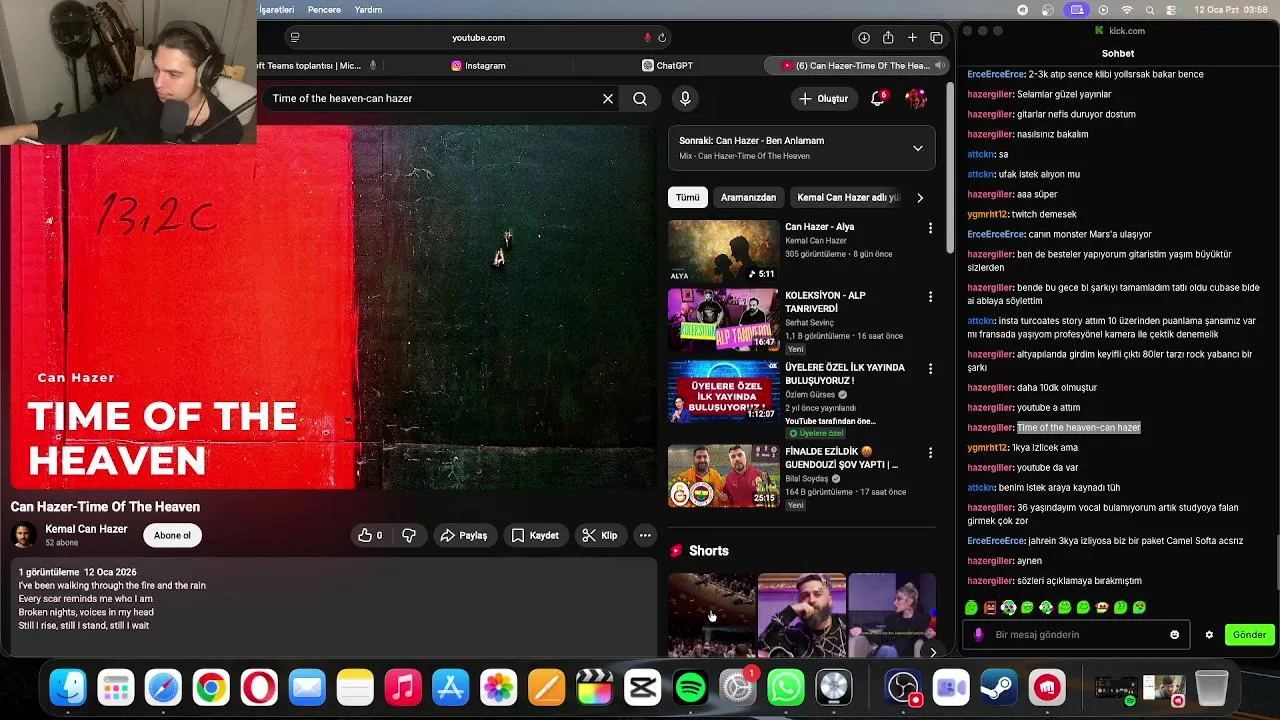Open OBS from the dock
The height and width of the screenshot is (720, 1280).
coord(903,688)
